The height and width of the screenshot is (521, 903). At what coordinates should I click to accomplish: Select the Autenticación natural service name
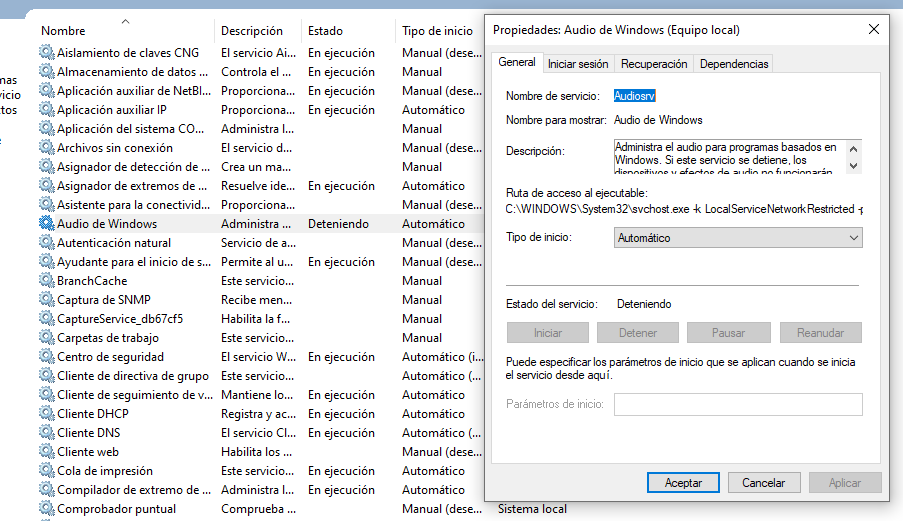click(114, 243)
